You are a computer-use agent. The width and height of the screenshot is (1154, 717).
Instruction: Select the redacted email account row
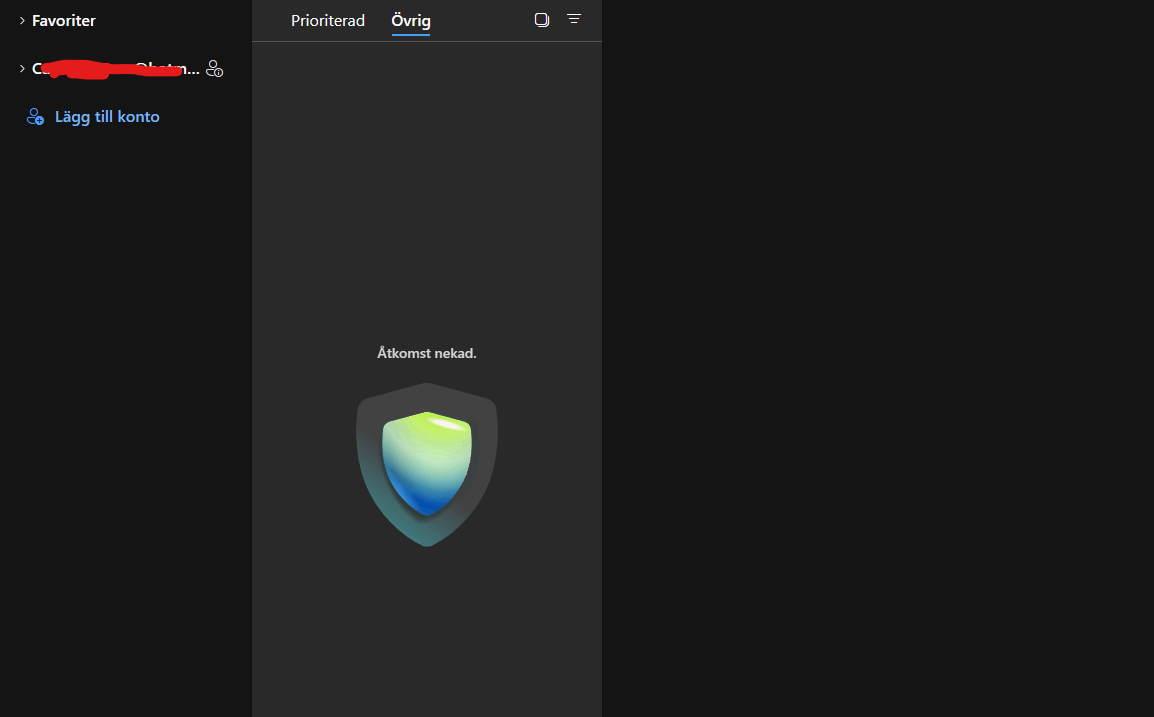116,68
